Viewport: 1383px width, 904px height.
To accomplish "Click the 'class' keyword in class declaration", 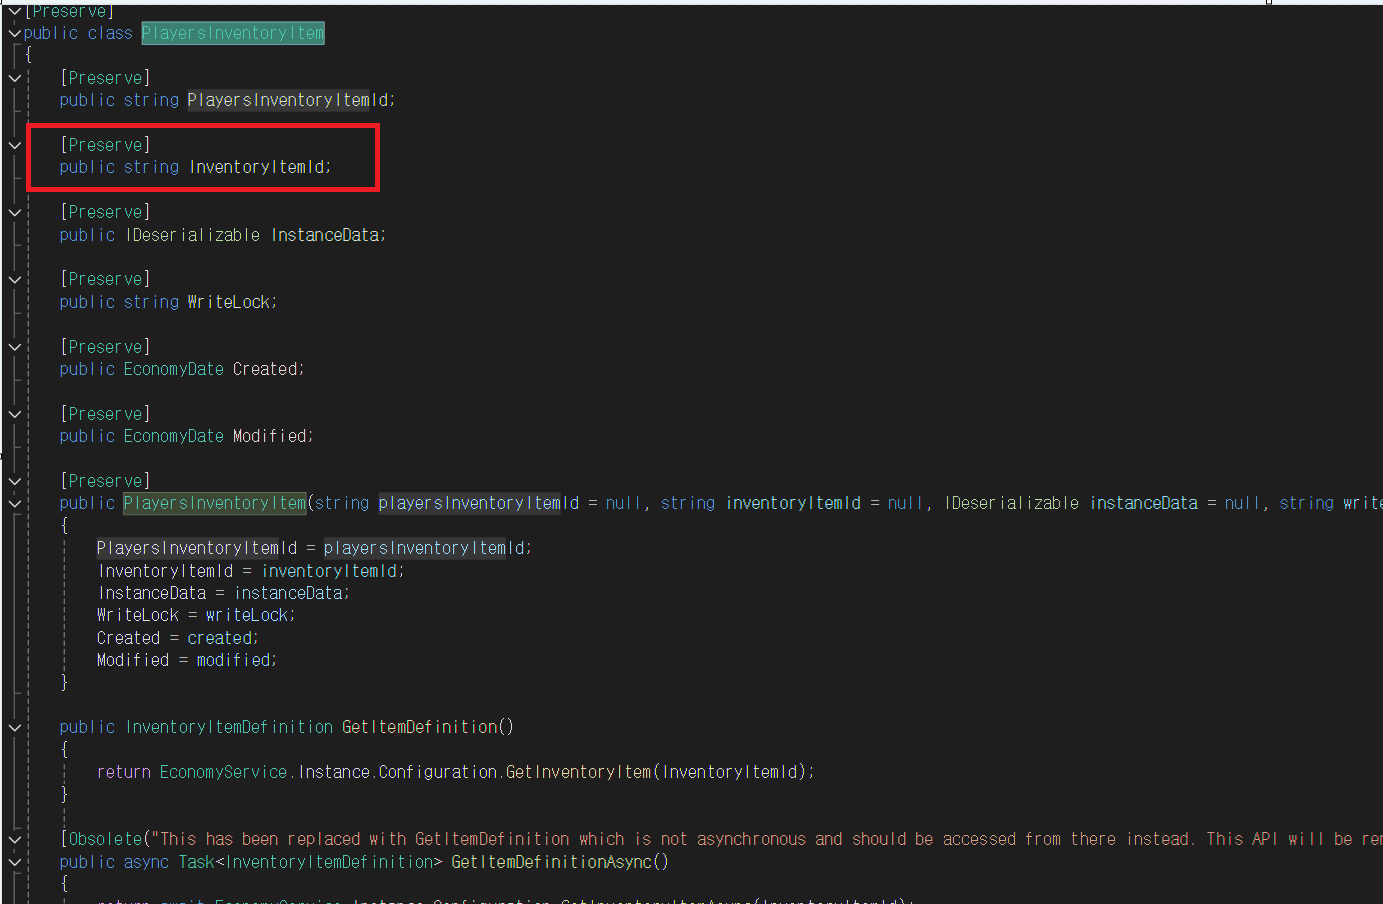I will pyautogui.click(x=110, y=33).
